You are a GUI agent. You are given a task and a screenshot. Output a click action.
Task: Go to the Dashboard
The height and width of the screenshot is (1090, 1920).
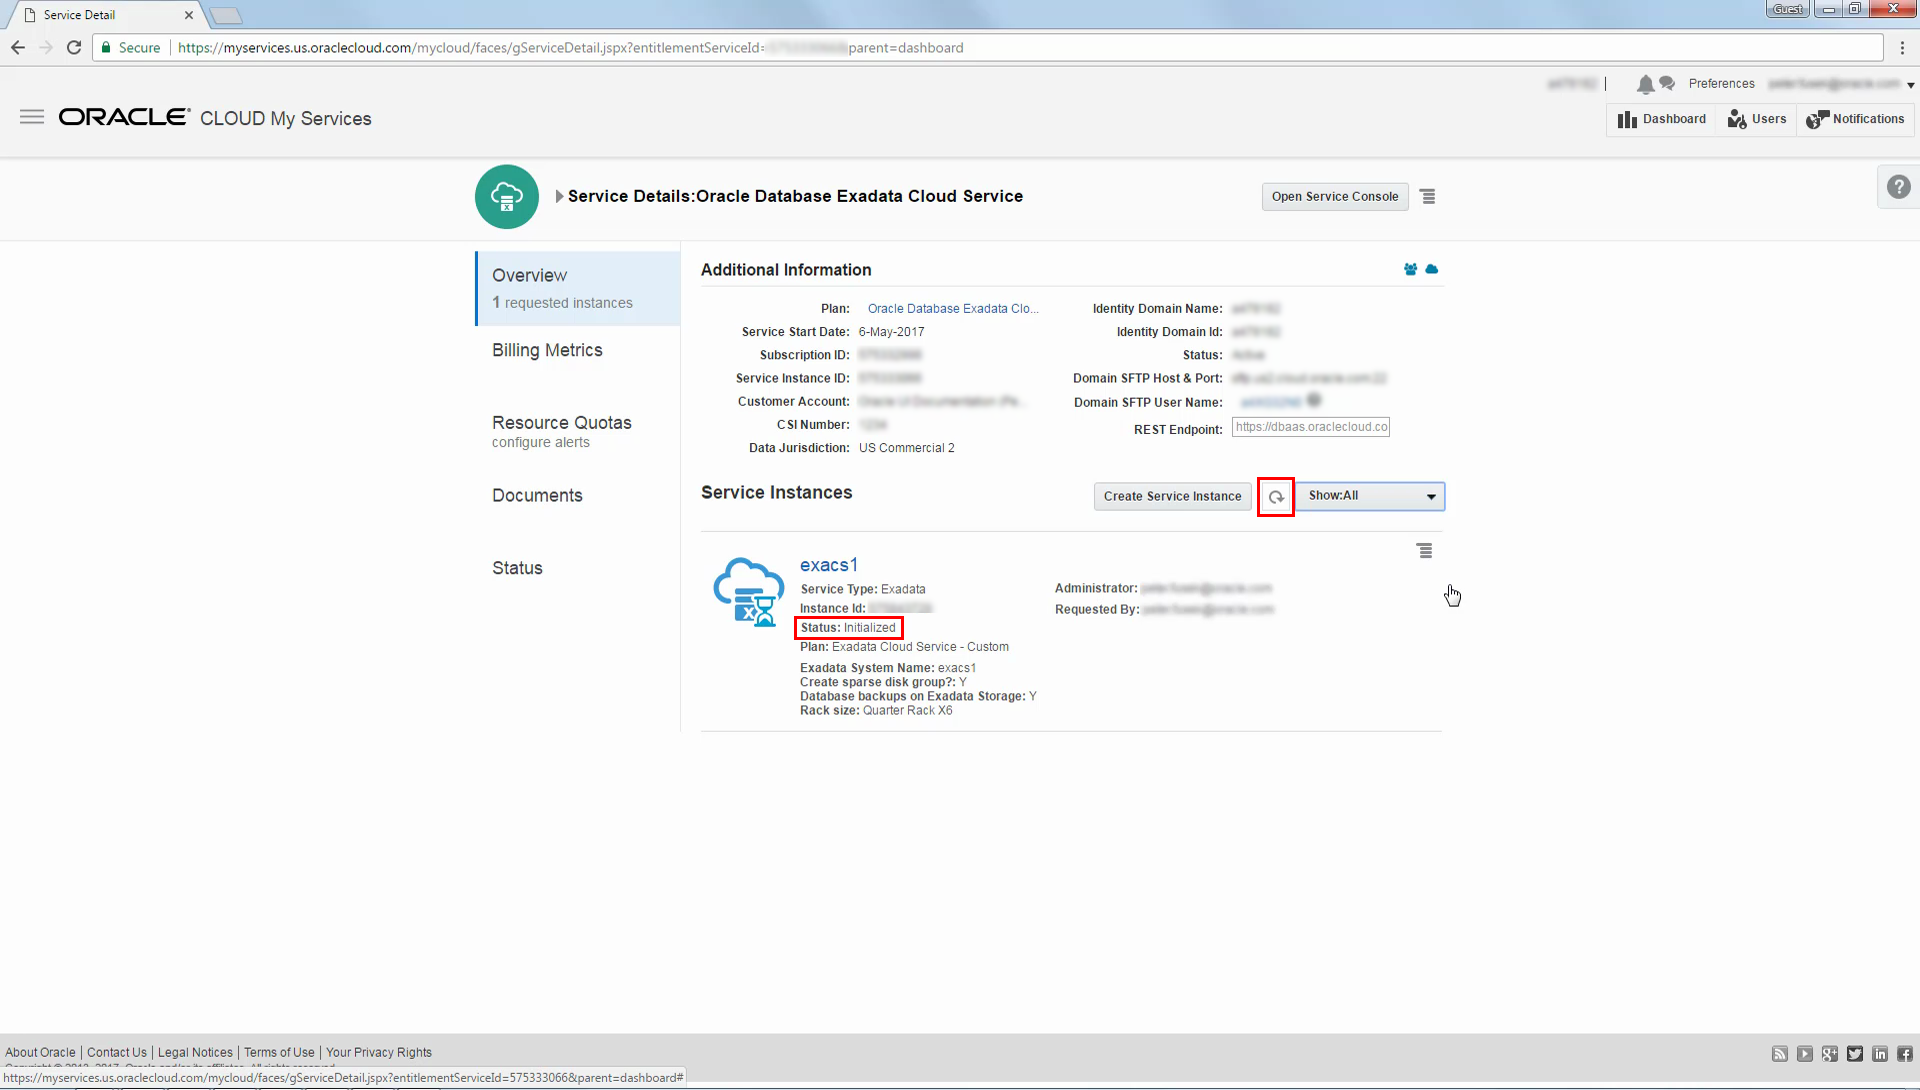pyautogui.click(x=1662, y=119)
